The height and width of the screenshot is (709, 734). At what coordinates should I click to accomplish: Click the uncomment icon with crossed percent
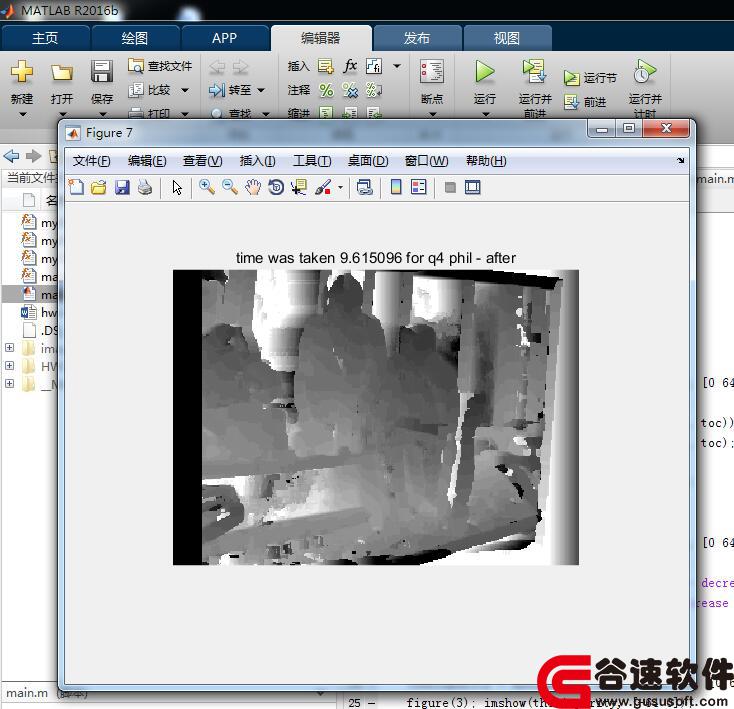point(350,90)
